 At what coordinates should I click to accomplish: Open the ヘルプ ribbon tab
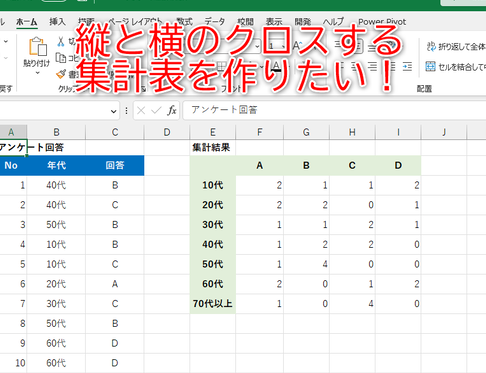(334, 22)
